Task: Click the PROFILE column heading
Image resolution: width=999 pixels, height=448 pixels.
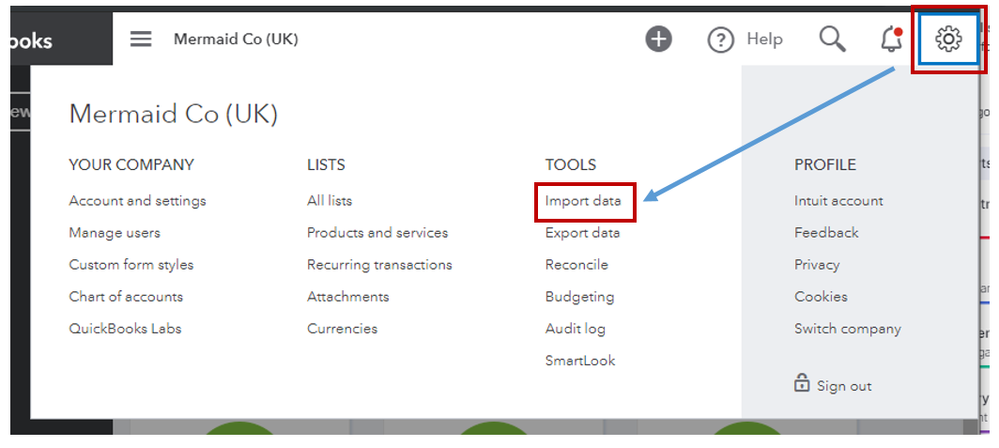Action: tap(825, 164)
